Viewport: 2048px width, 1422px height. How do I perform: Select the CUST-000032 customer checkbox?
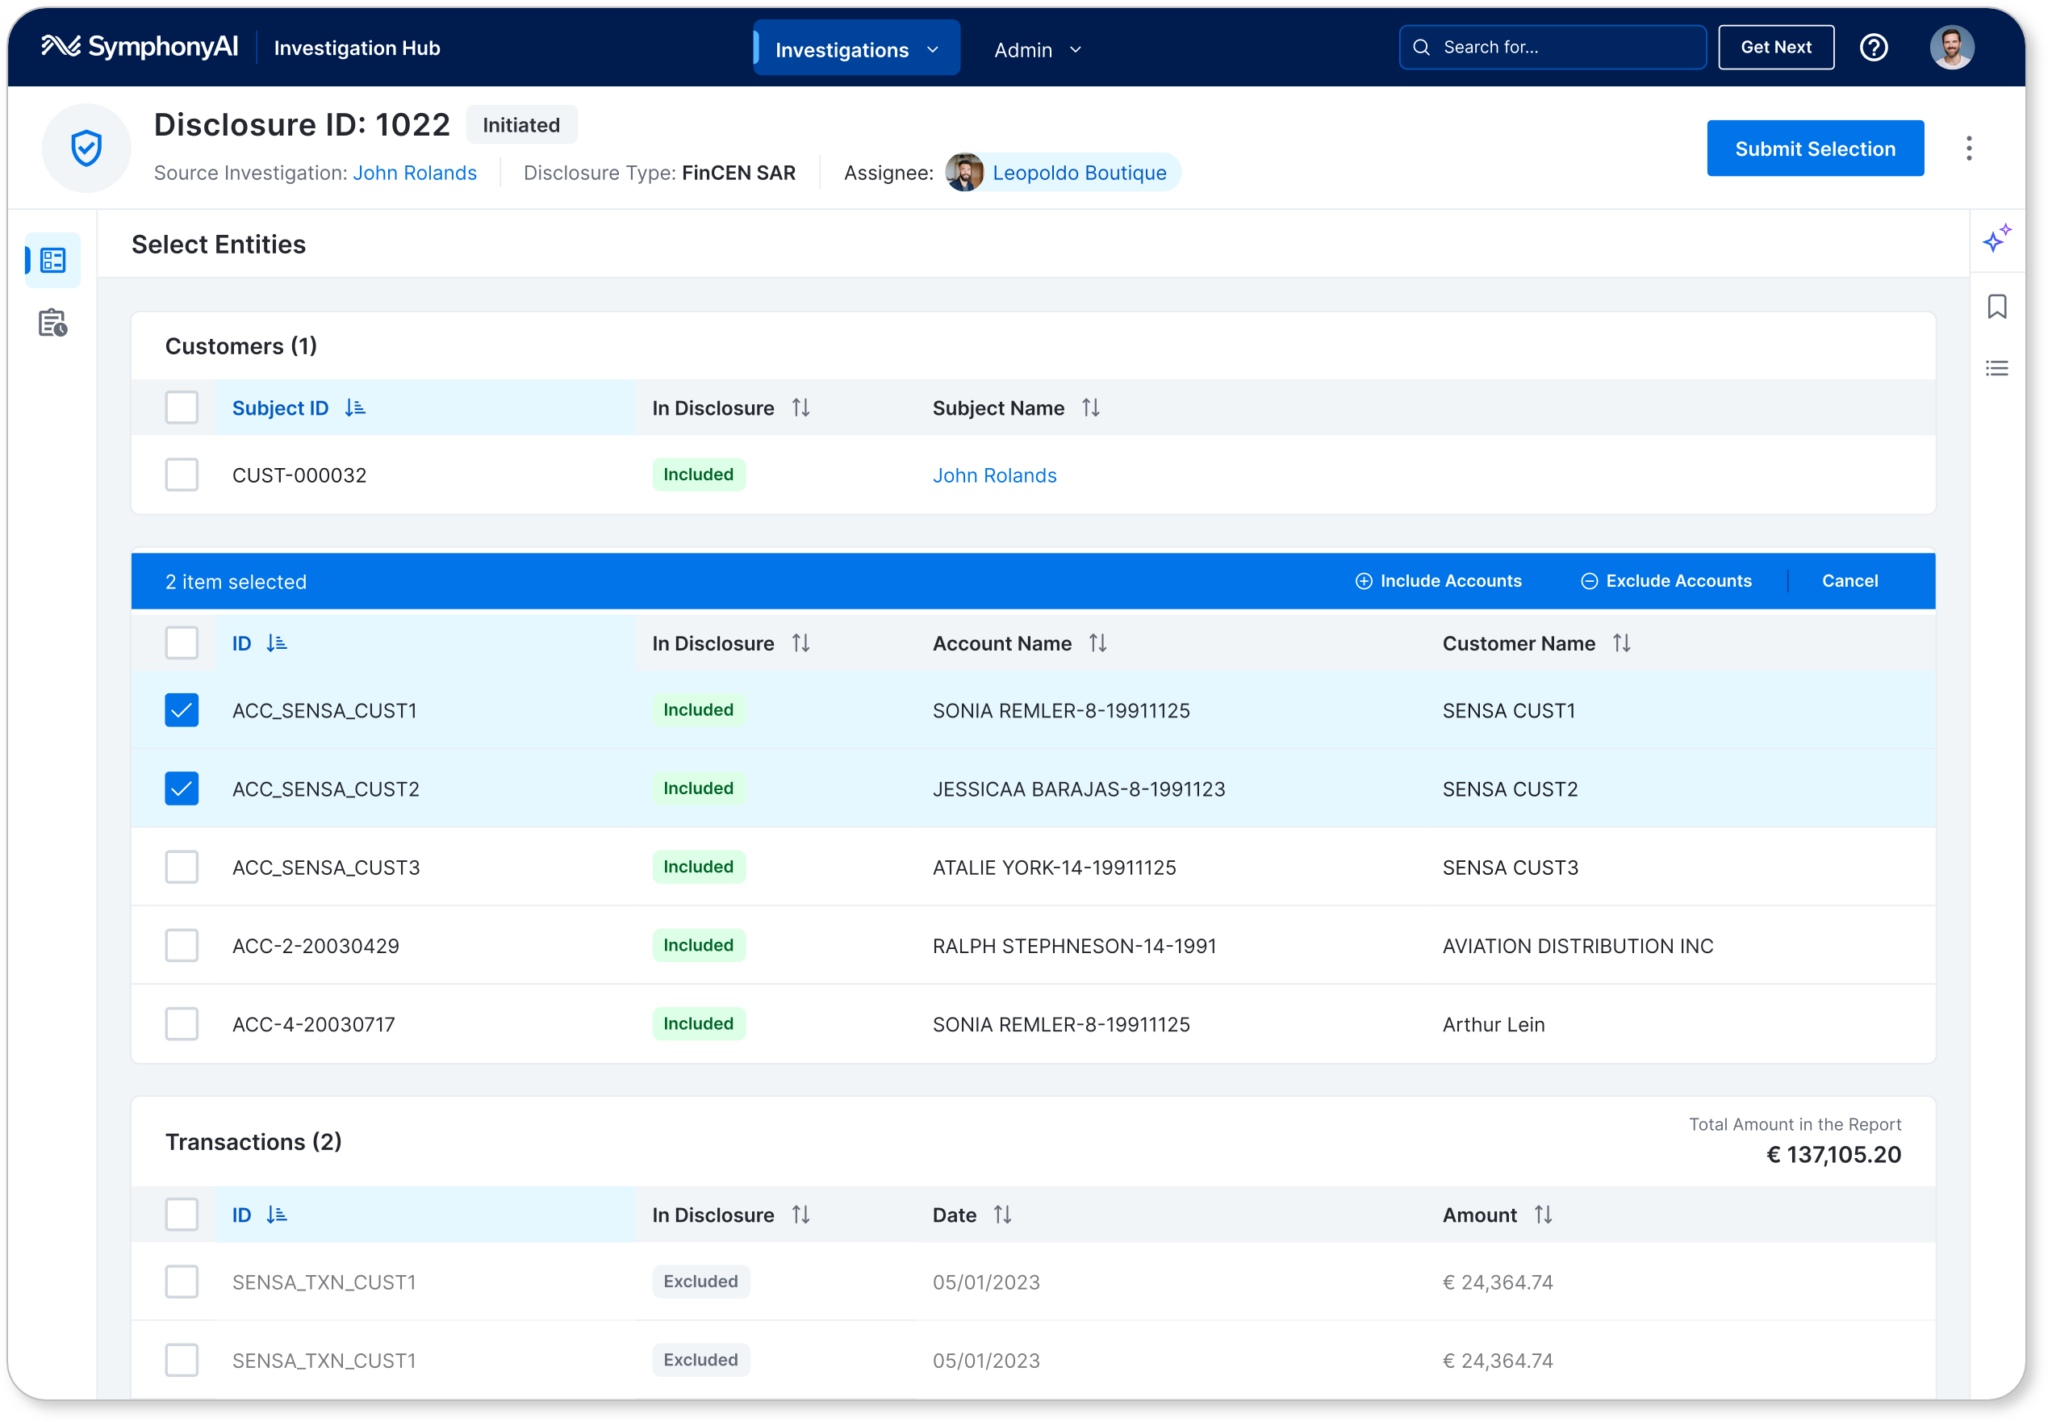(x=182, y=475)
